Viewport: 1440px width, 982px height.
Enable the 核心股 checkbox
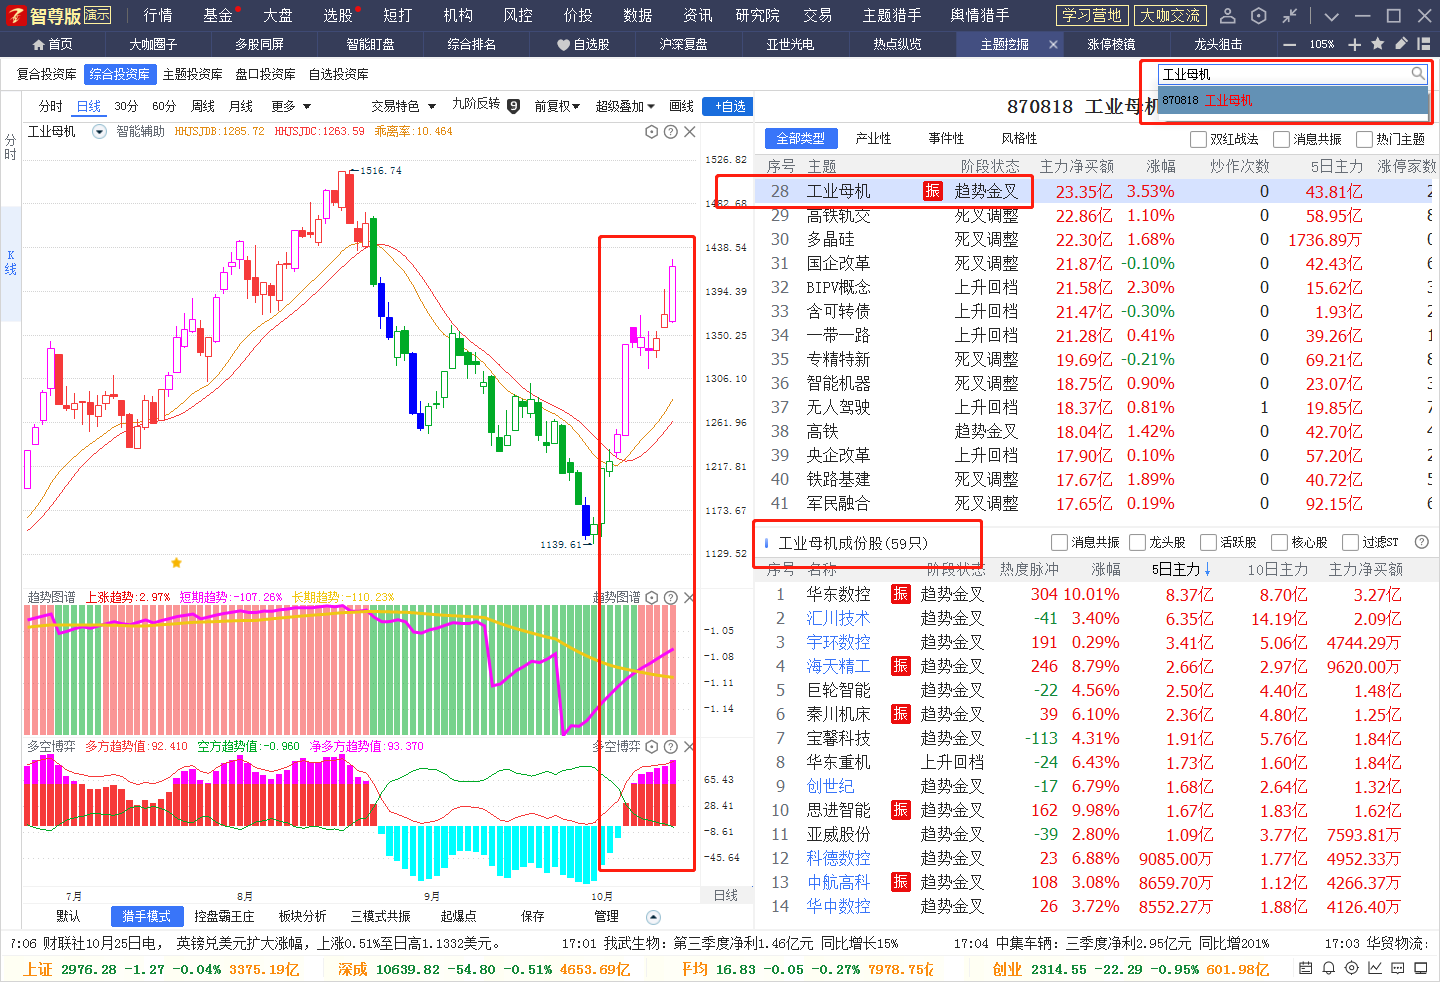coord(1279,542)
